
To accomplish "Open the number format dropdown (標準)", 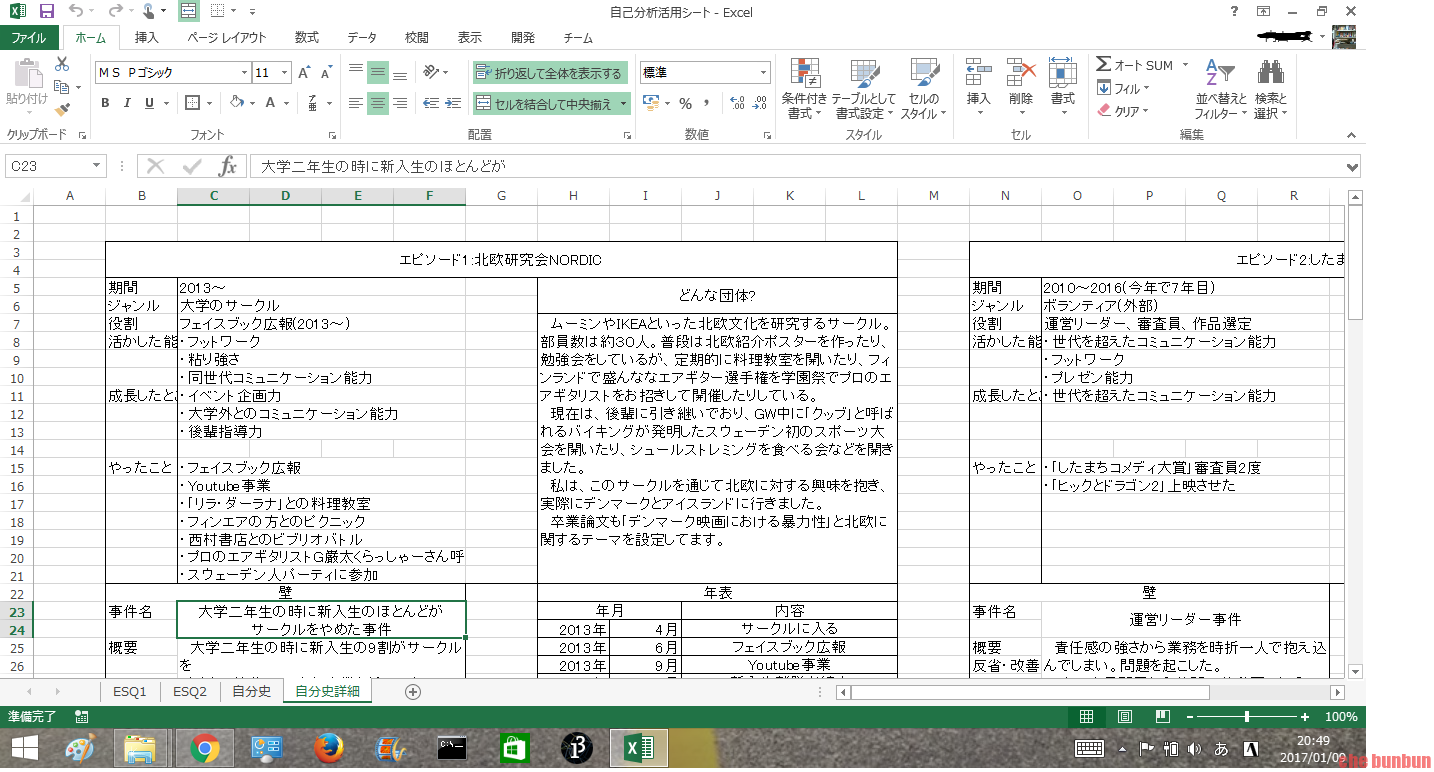I will (764, 73).
